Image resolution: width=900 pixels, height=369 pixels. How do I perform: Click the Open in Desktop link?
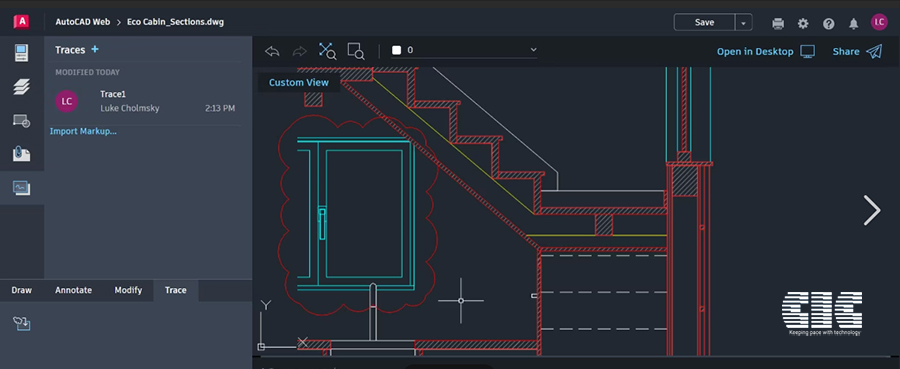point(755,52)
